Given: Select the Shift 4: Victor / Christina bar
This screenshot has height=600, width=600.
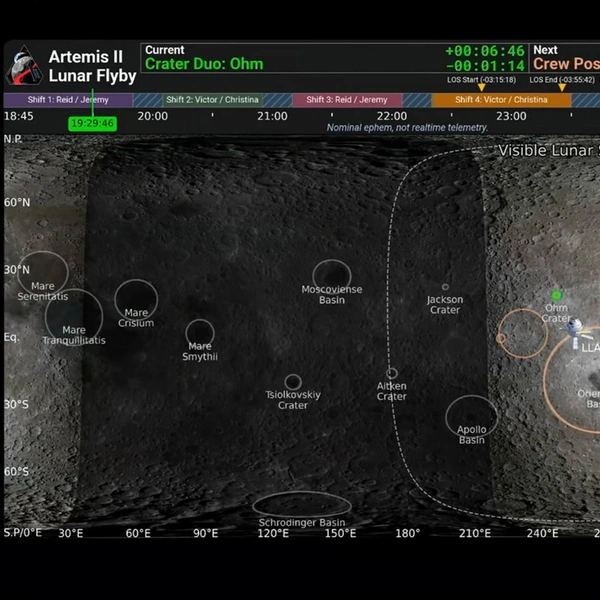Looking at the screenshot, I should (501, 100).
